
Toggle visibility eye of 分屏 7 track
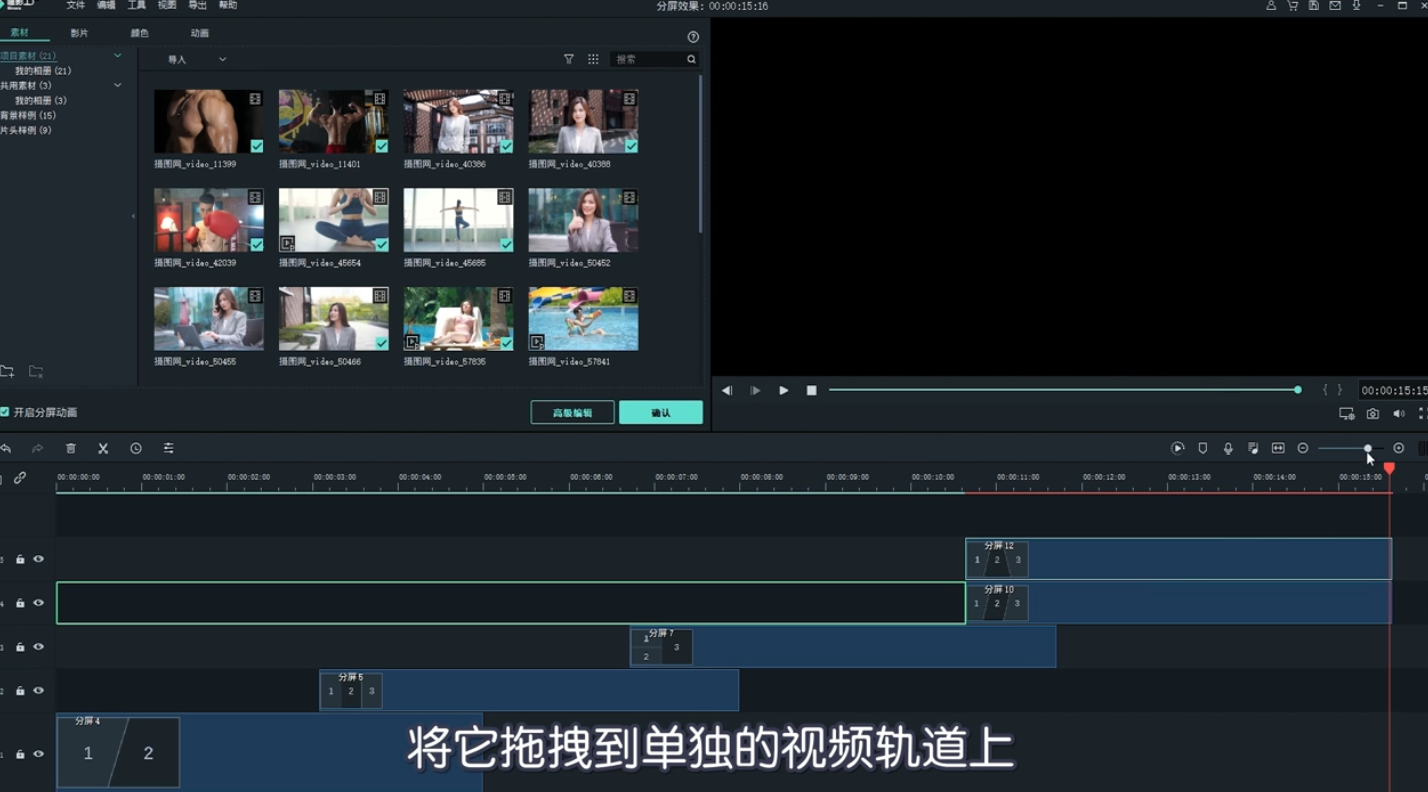(38, 647)
